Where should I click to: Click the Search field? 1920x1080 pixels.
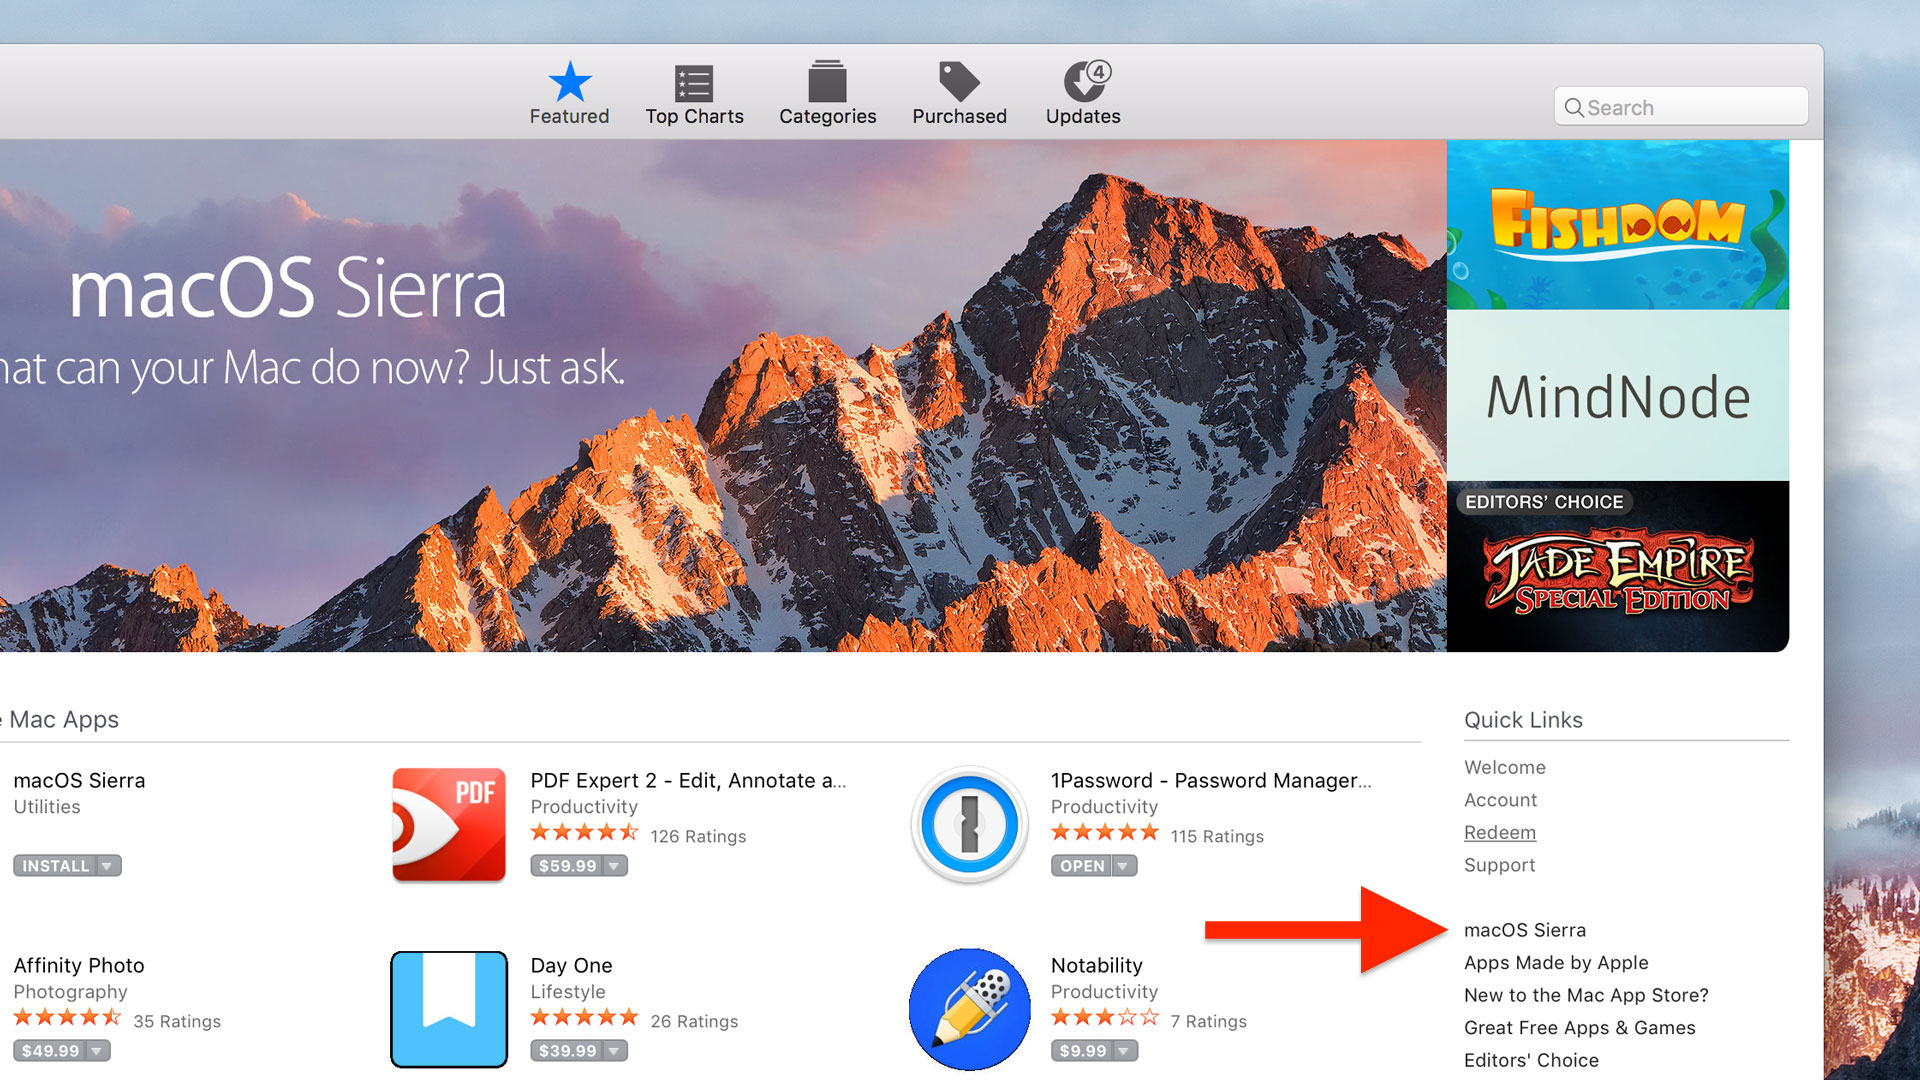(x=1681, y=106)
